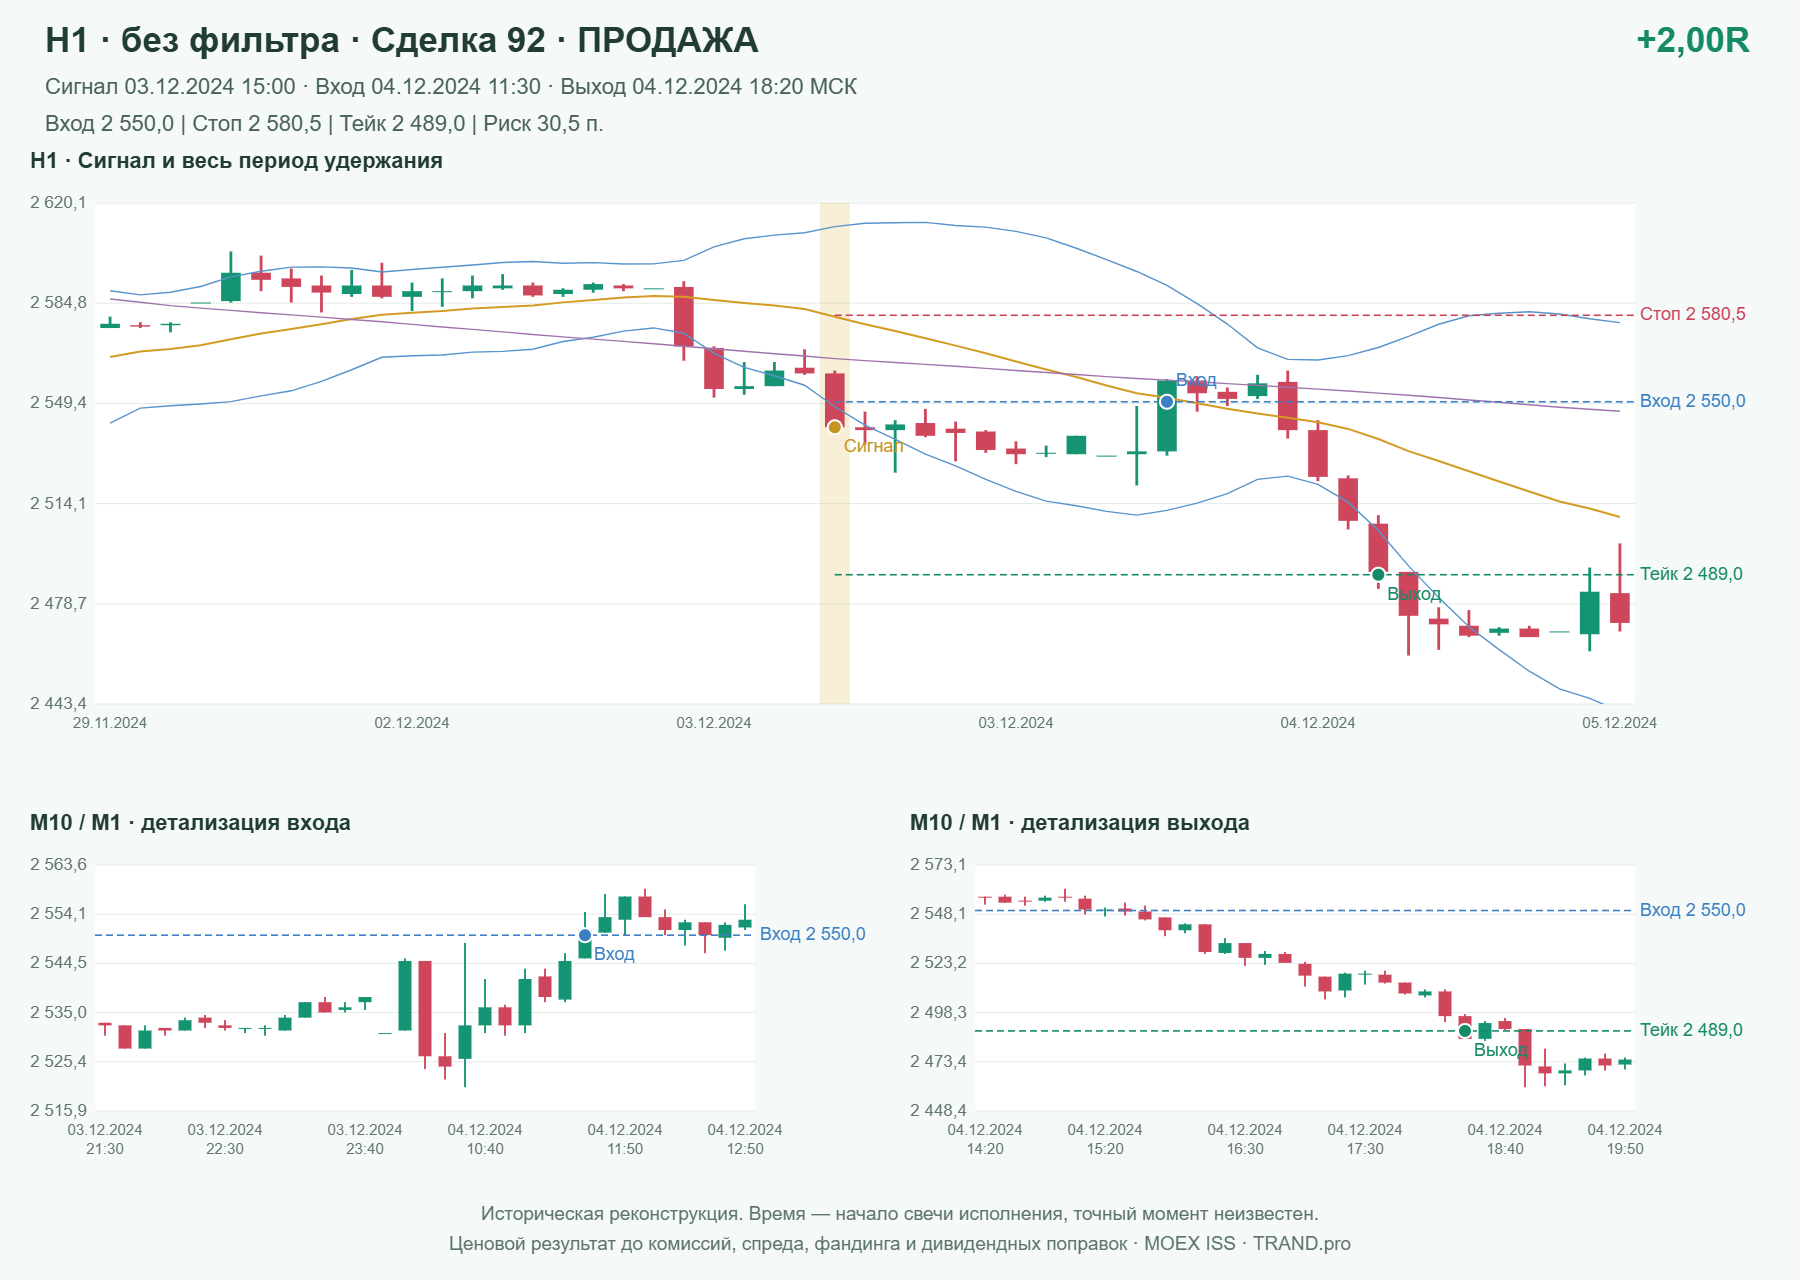Click the 2 549,4 axis value on H1 chart
This screenshot has height=1280, width=1800.
pos(58,403)
